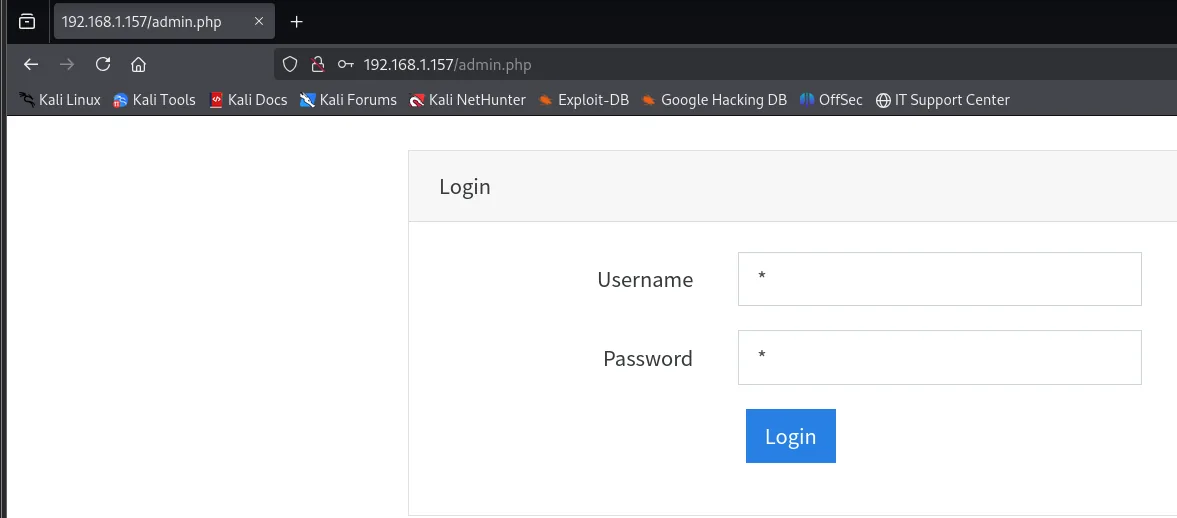This screenshot has height=518, width=1177.
Task: Click the saved logins key icon
Action: point(345,65)
